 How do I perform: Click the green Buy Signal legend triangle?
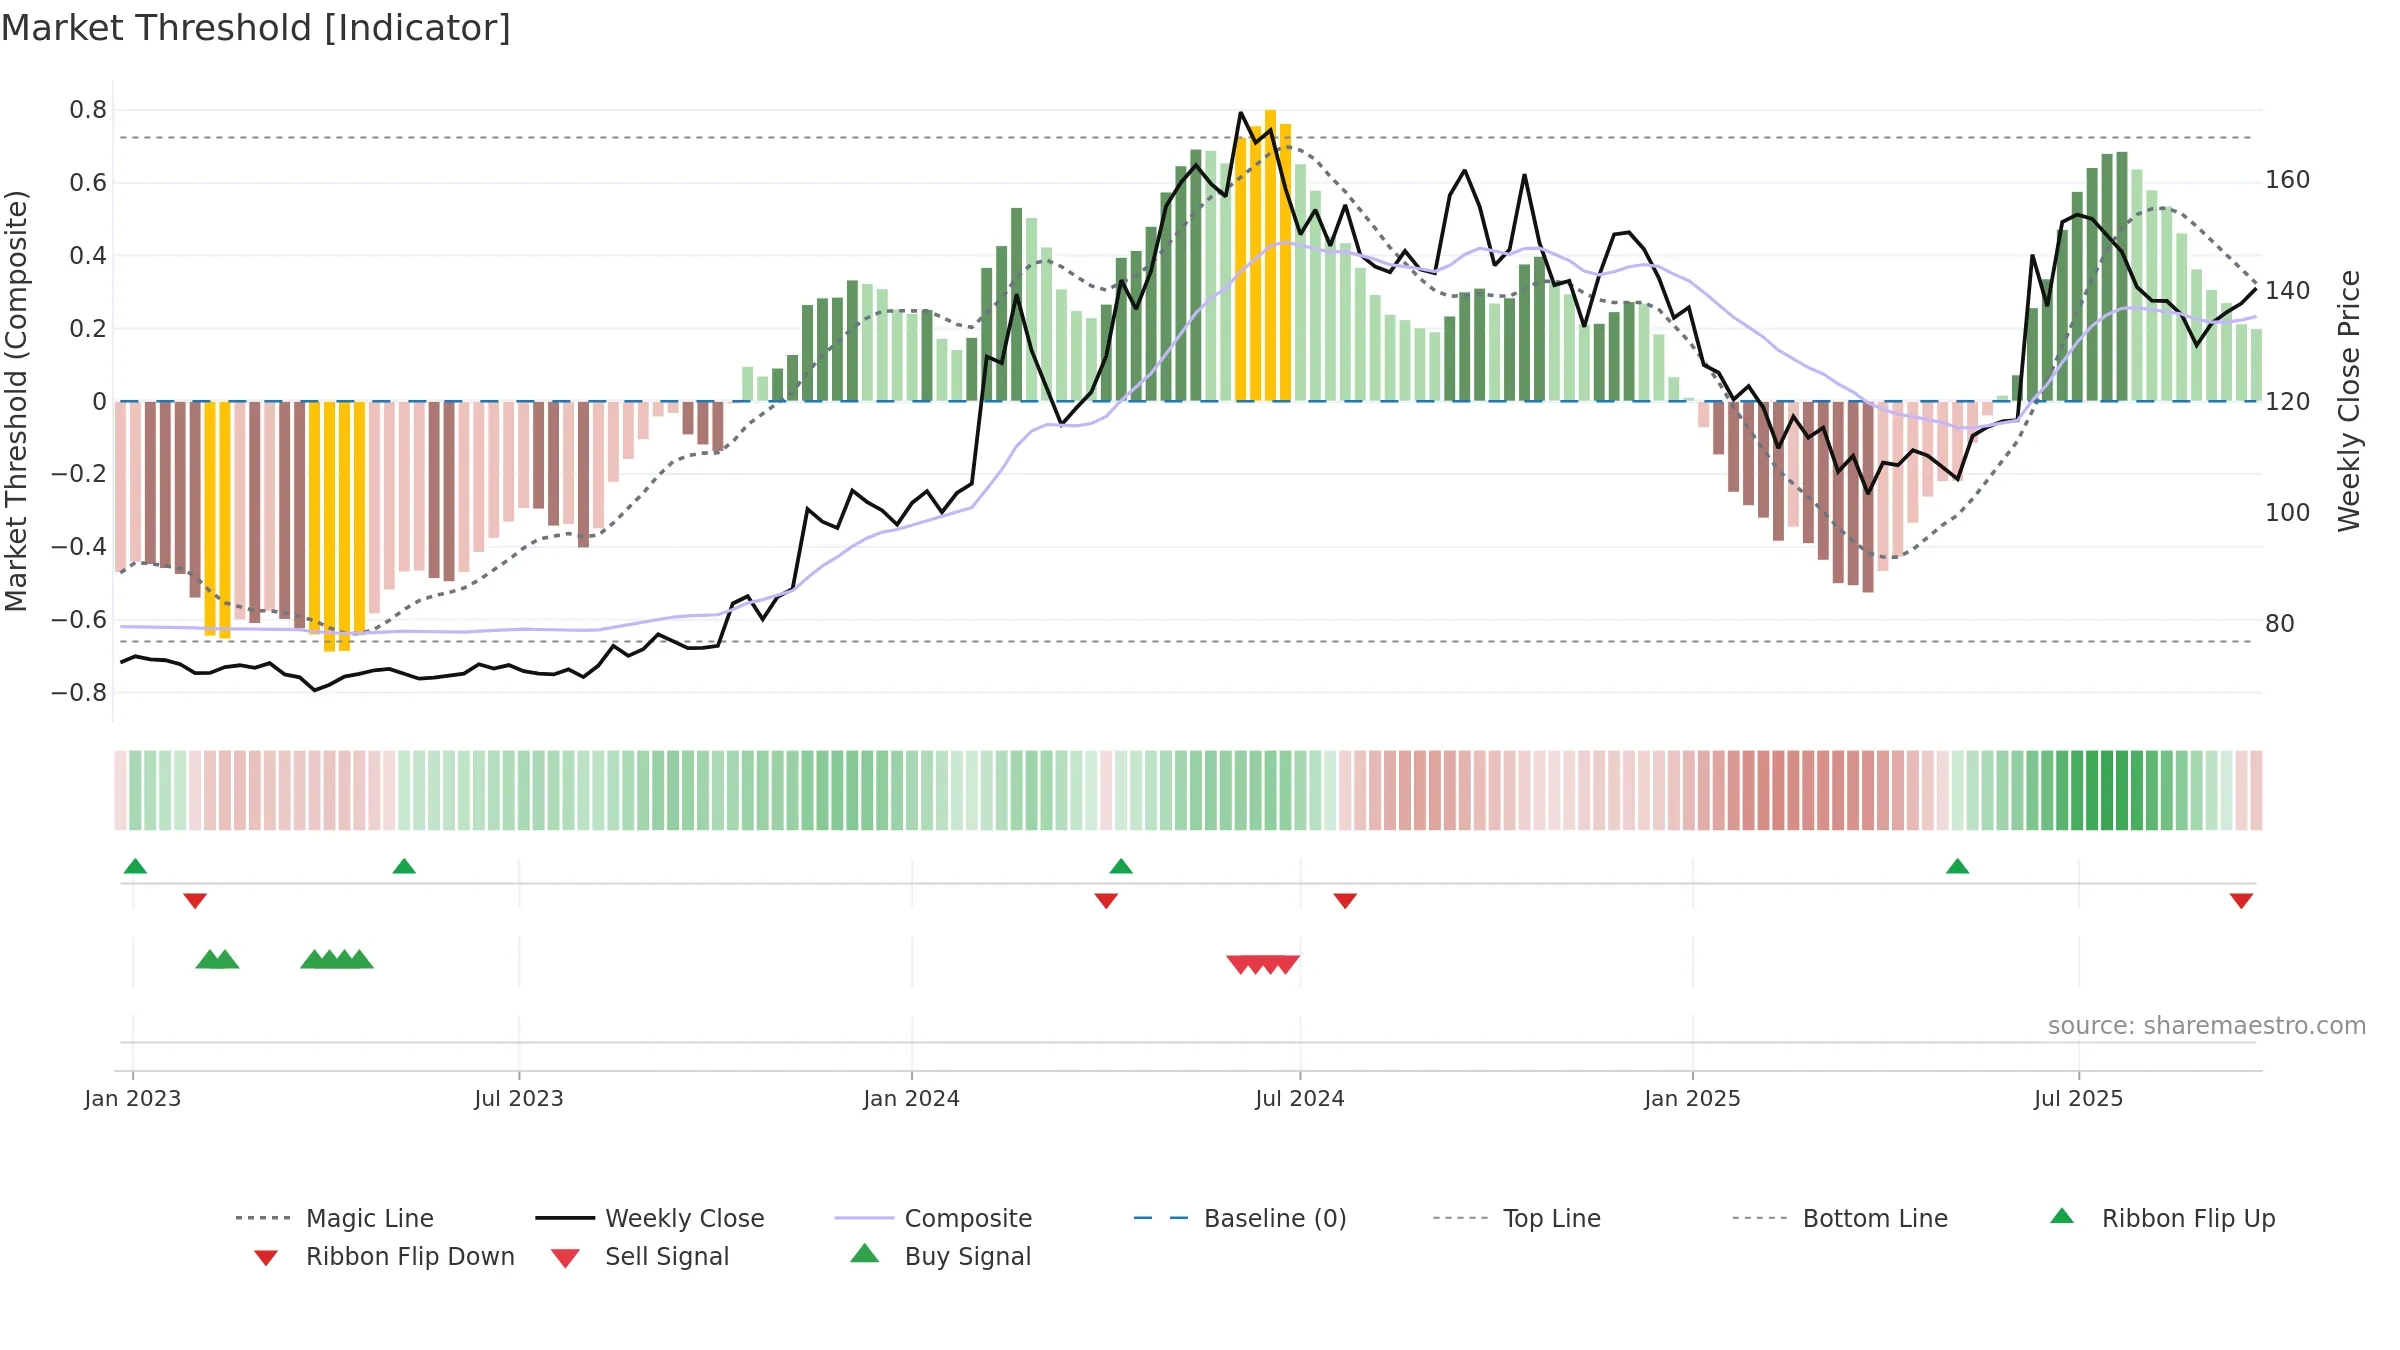[x=865, y=1253]
